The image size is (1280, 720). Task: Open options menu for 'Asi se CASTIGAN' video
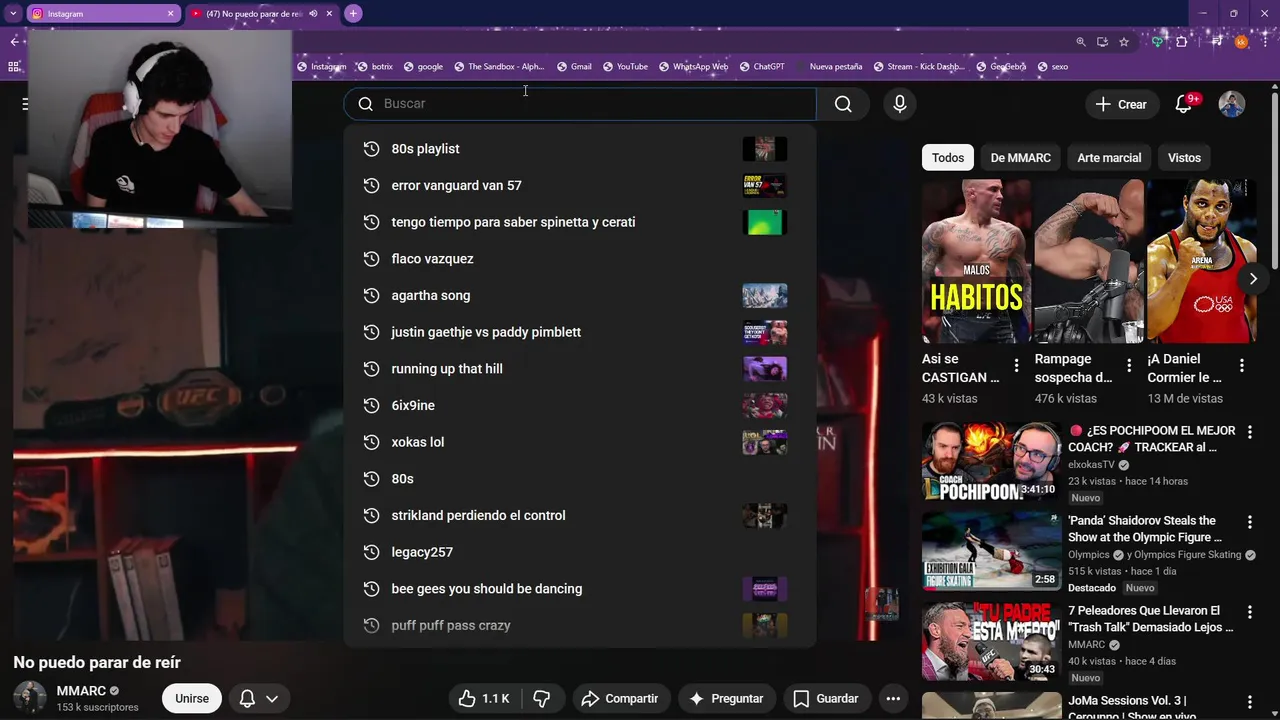click(1016, 365)
